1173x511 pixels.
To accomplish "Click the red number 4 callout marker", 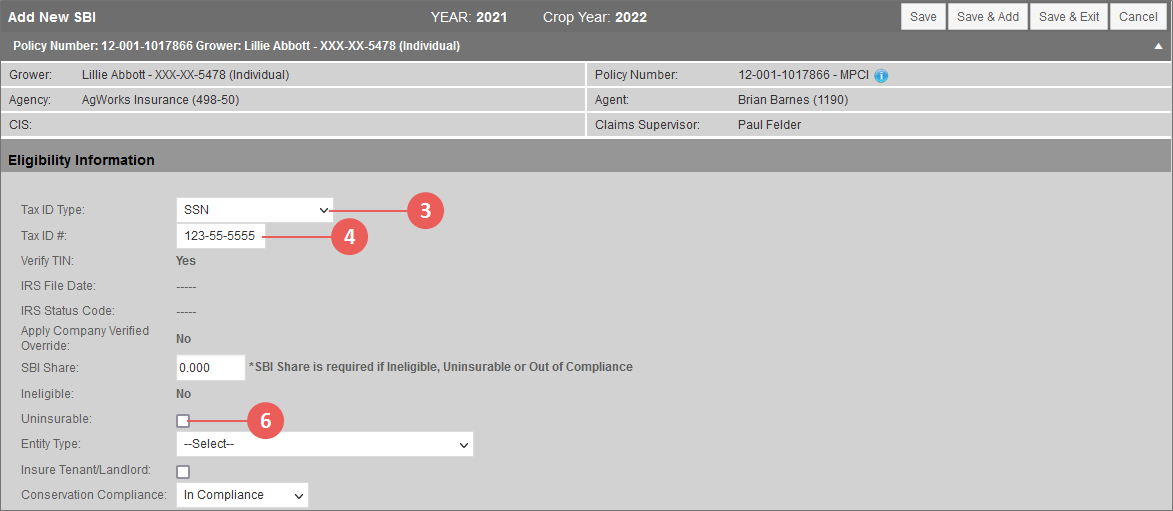I will (349, 237).
